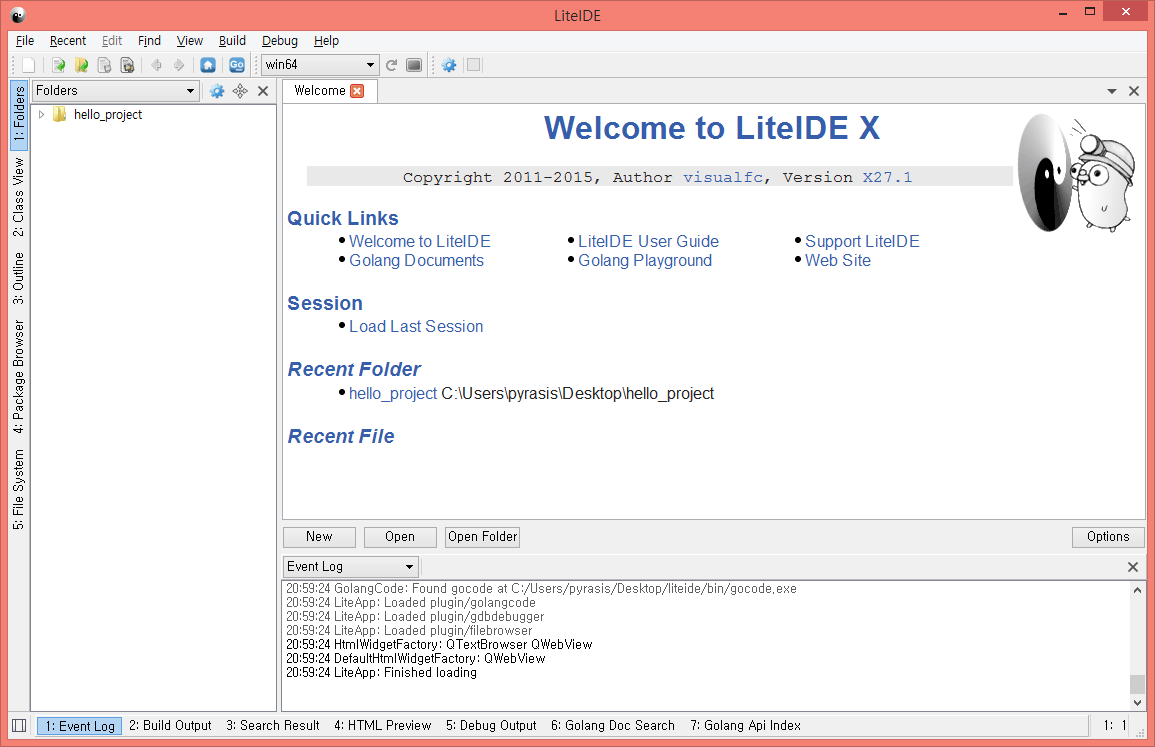Close the Welcome tab with red X

(357, 91)
